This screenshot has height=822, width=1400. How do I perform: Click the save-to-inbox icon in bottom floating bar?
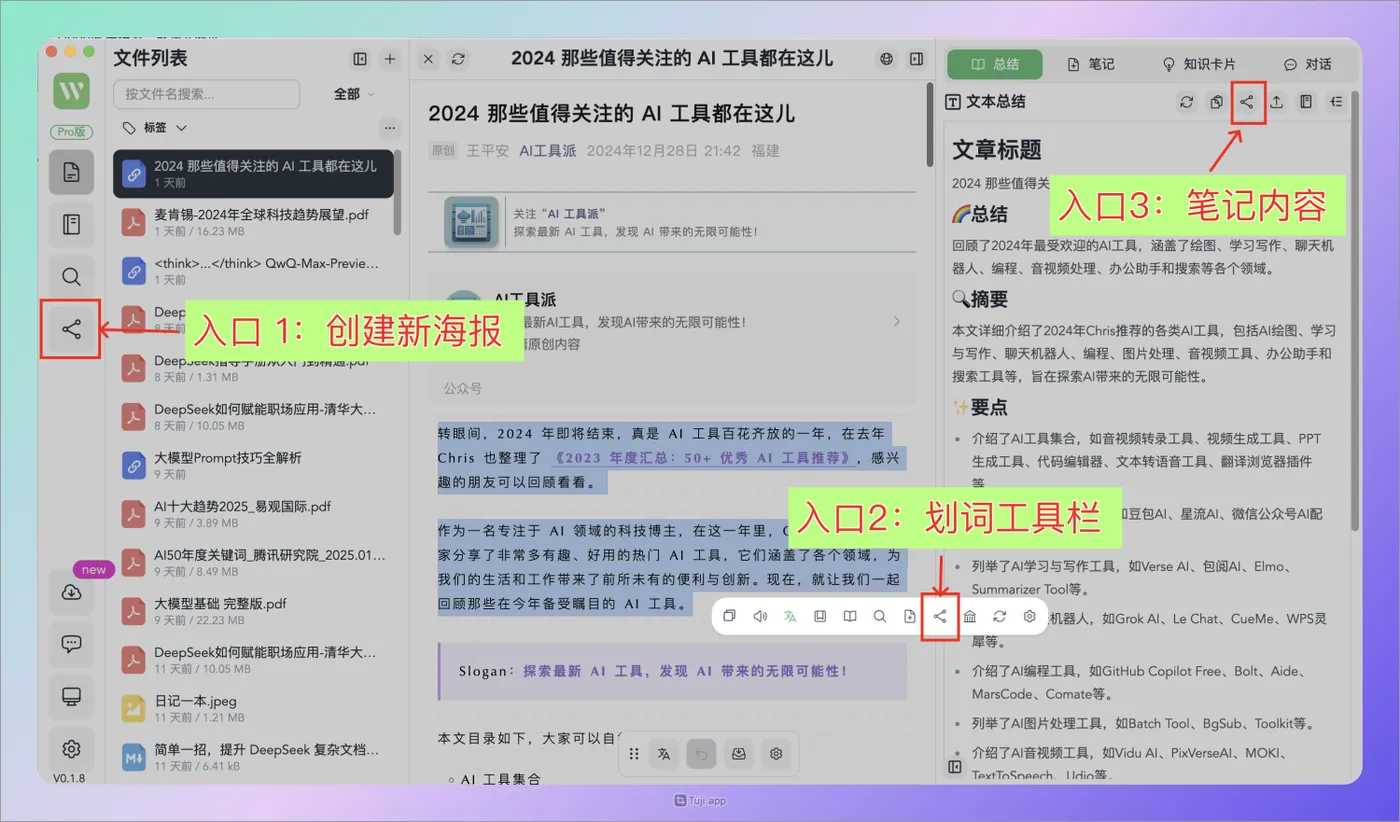tap(739, 754)
